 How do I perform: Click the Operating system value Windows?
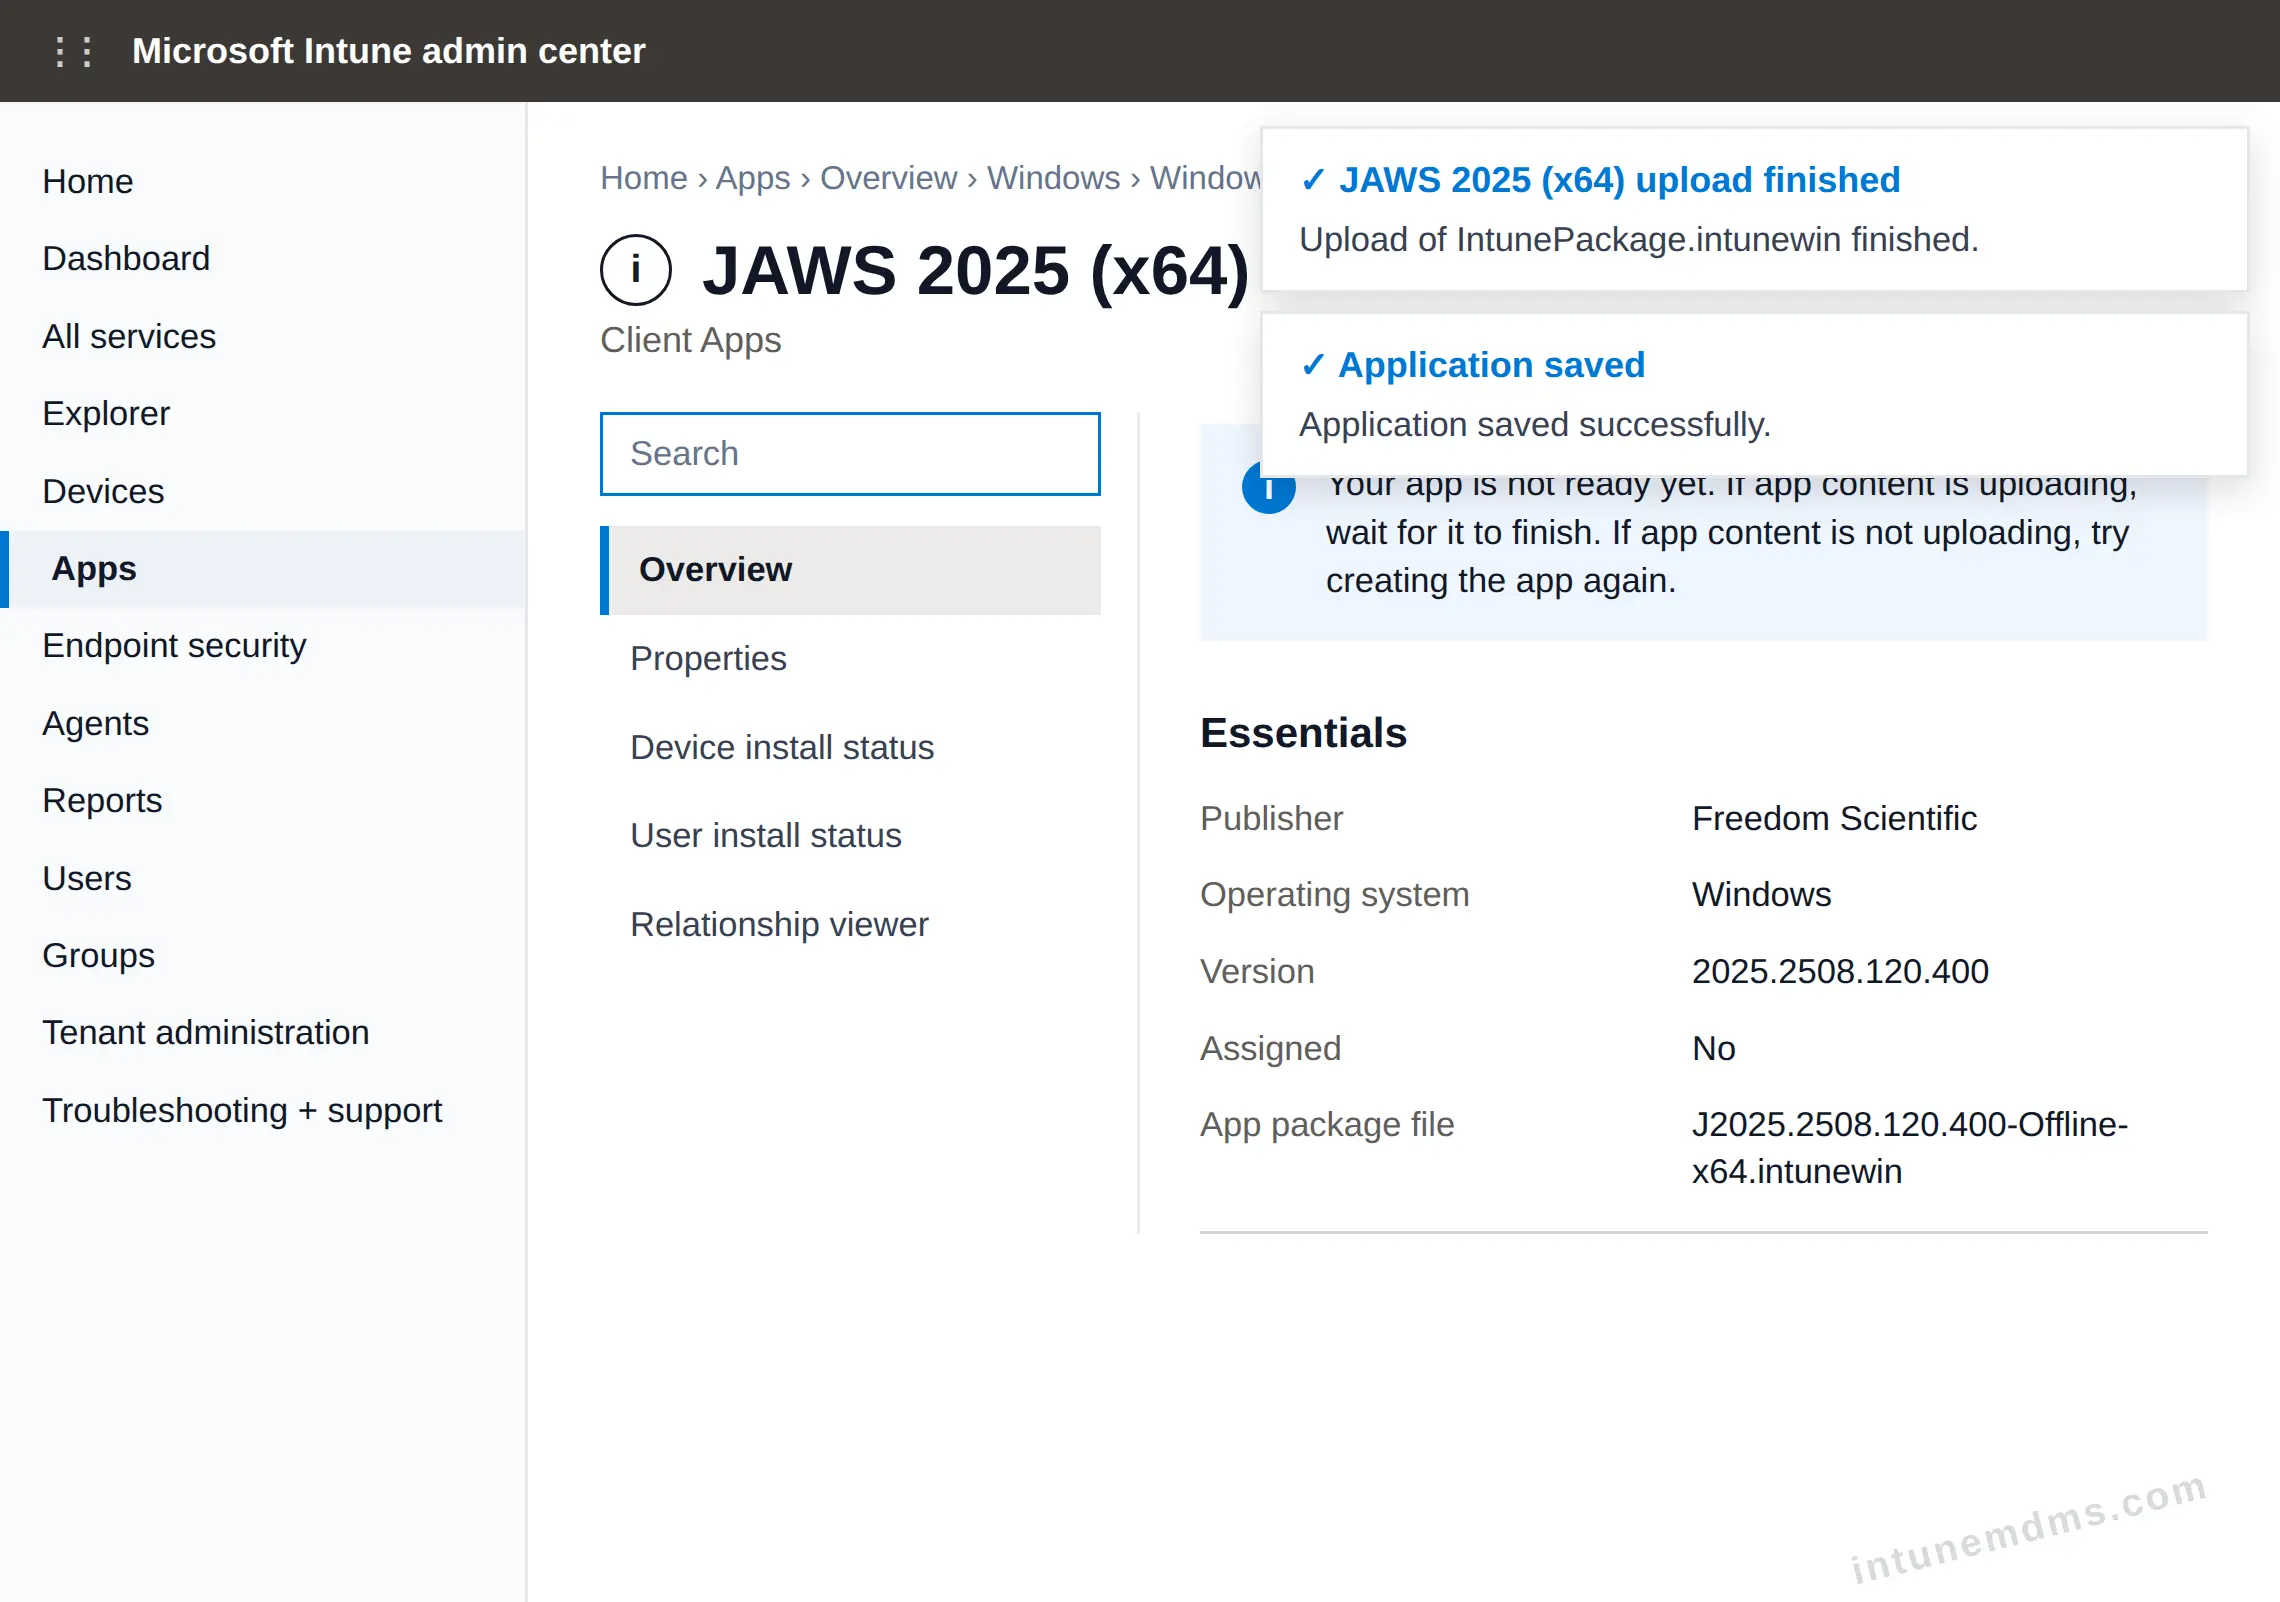(1761, 894)
